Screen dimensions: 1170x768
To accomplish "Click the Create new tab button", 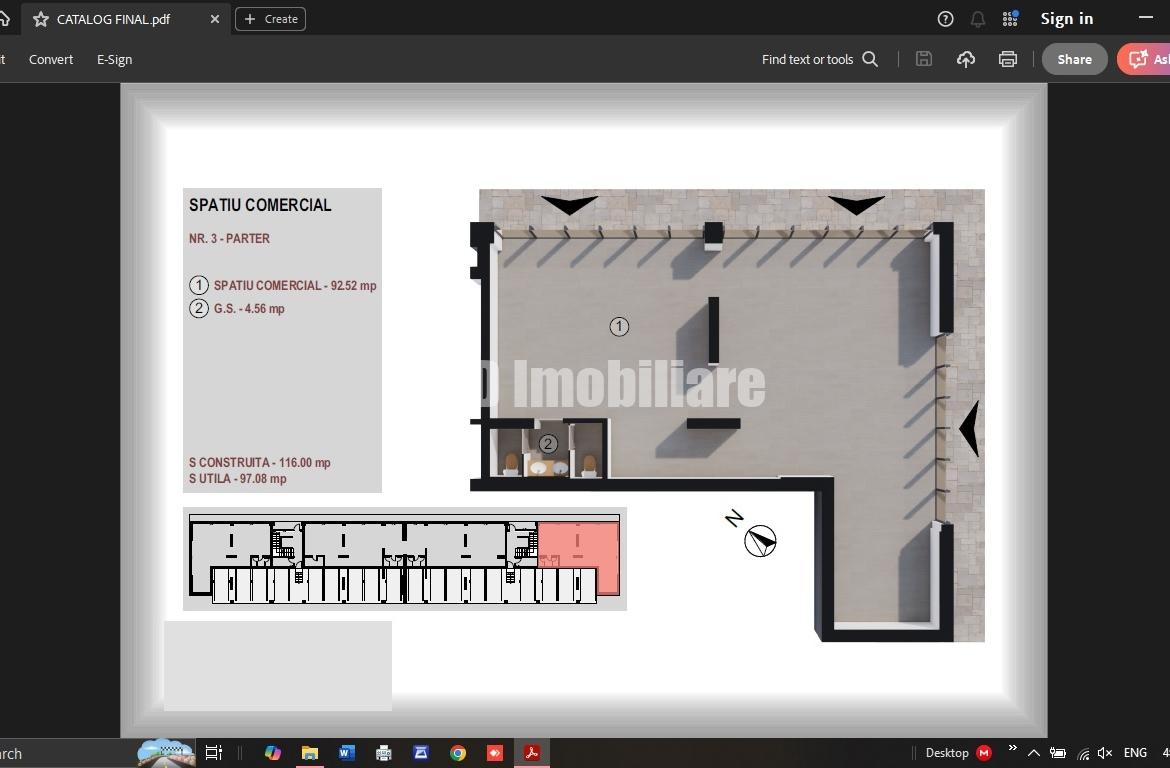I will pyautogui.click(x=271, y=19).
